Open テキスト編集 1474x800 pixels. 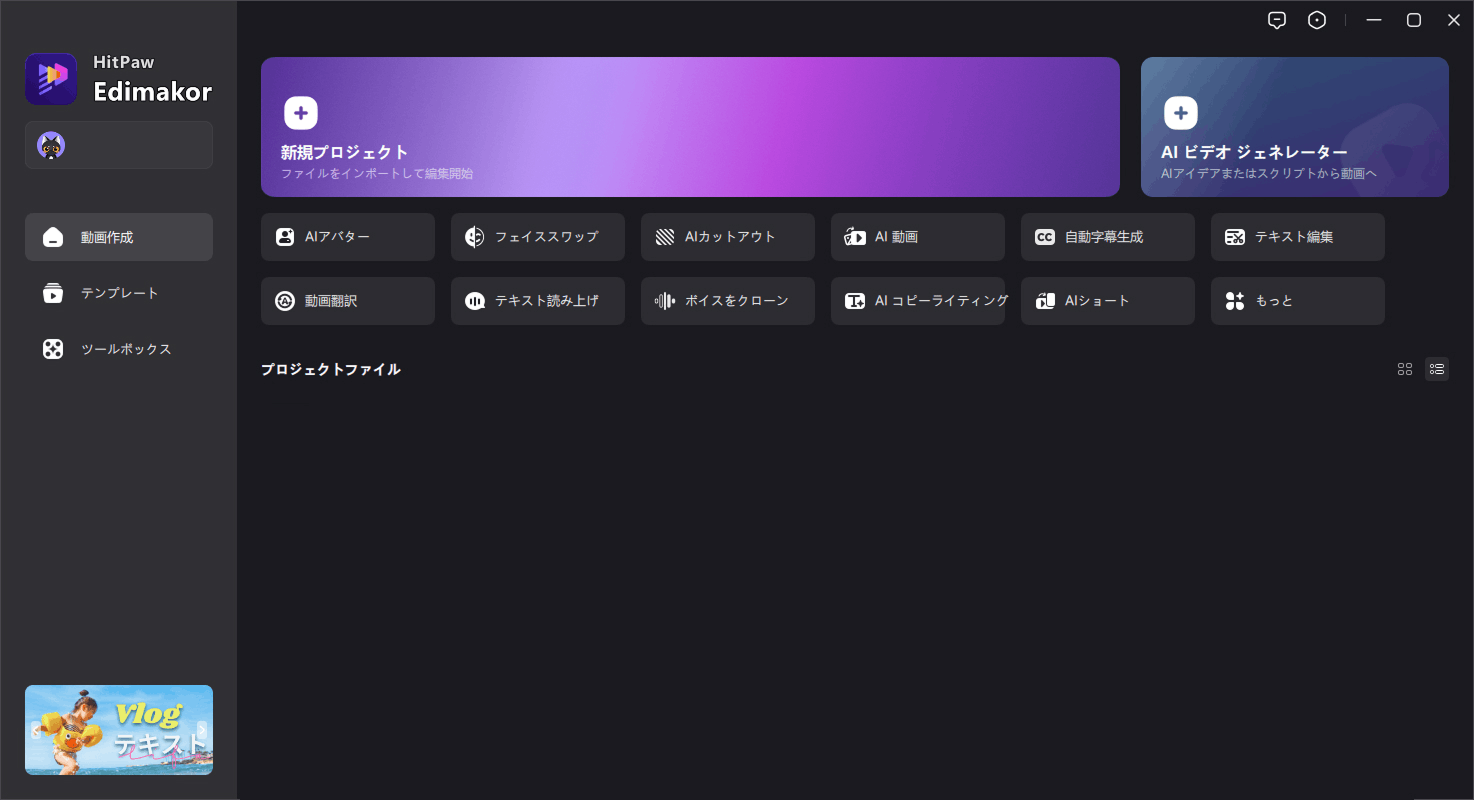point(1298,237)
